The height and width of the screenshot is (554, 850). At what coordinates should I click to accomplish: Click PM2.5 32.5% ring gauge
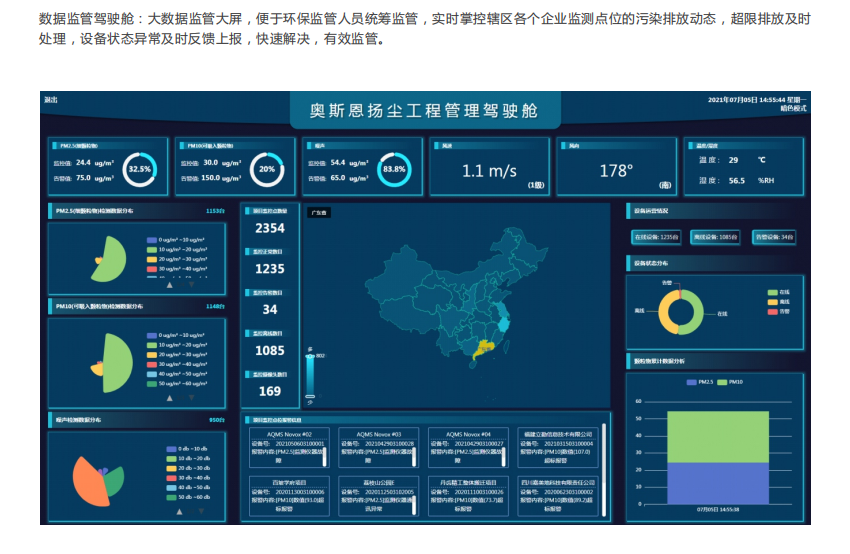click(x=139, y=169)
